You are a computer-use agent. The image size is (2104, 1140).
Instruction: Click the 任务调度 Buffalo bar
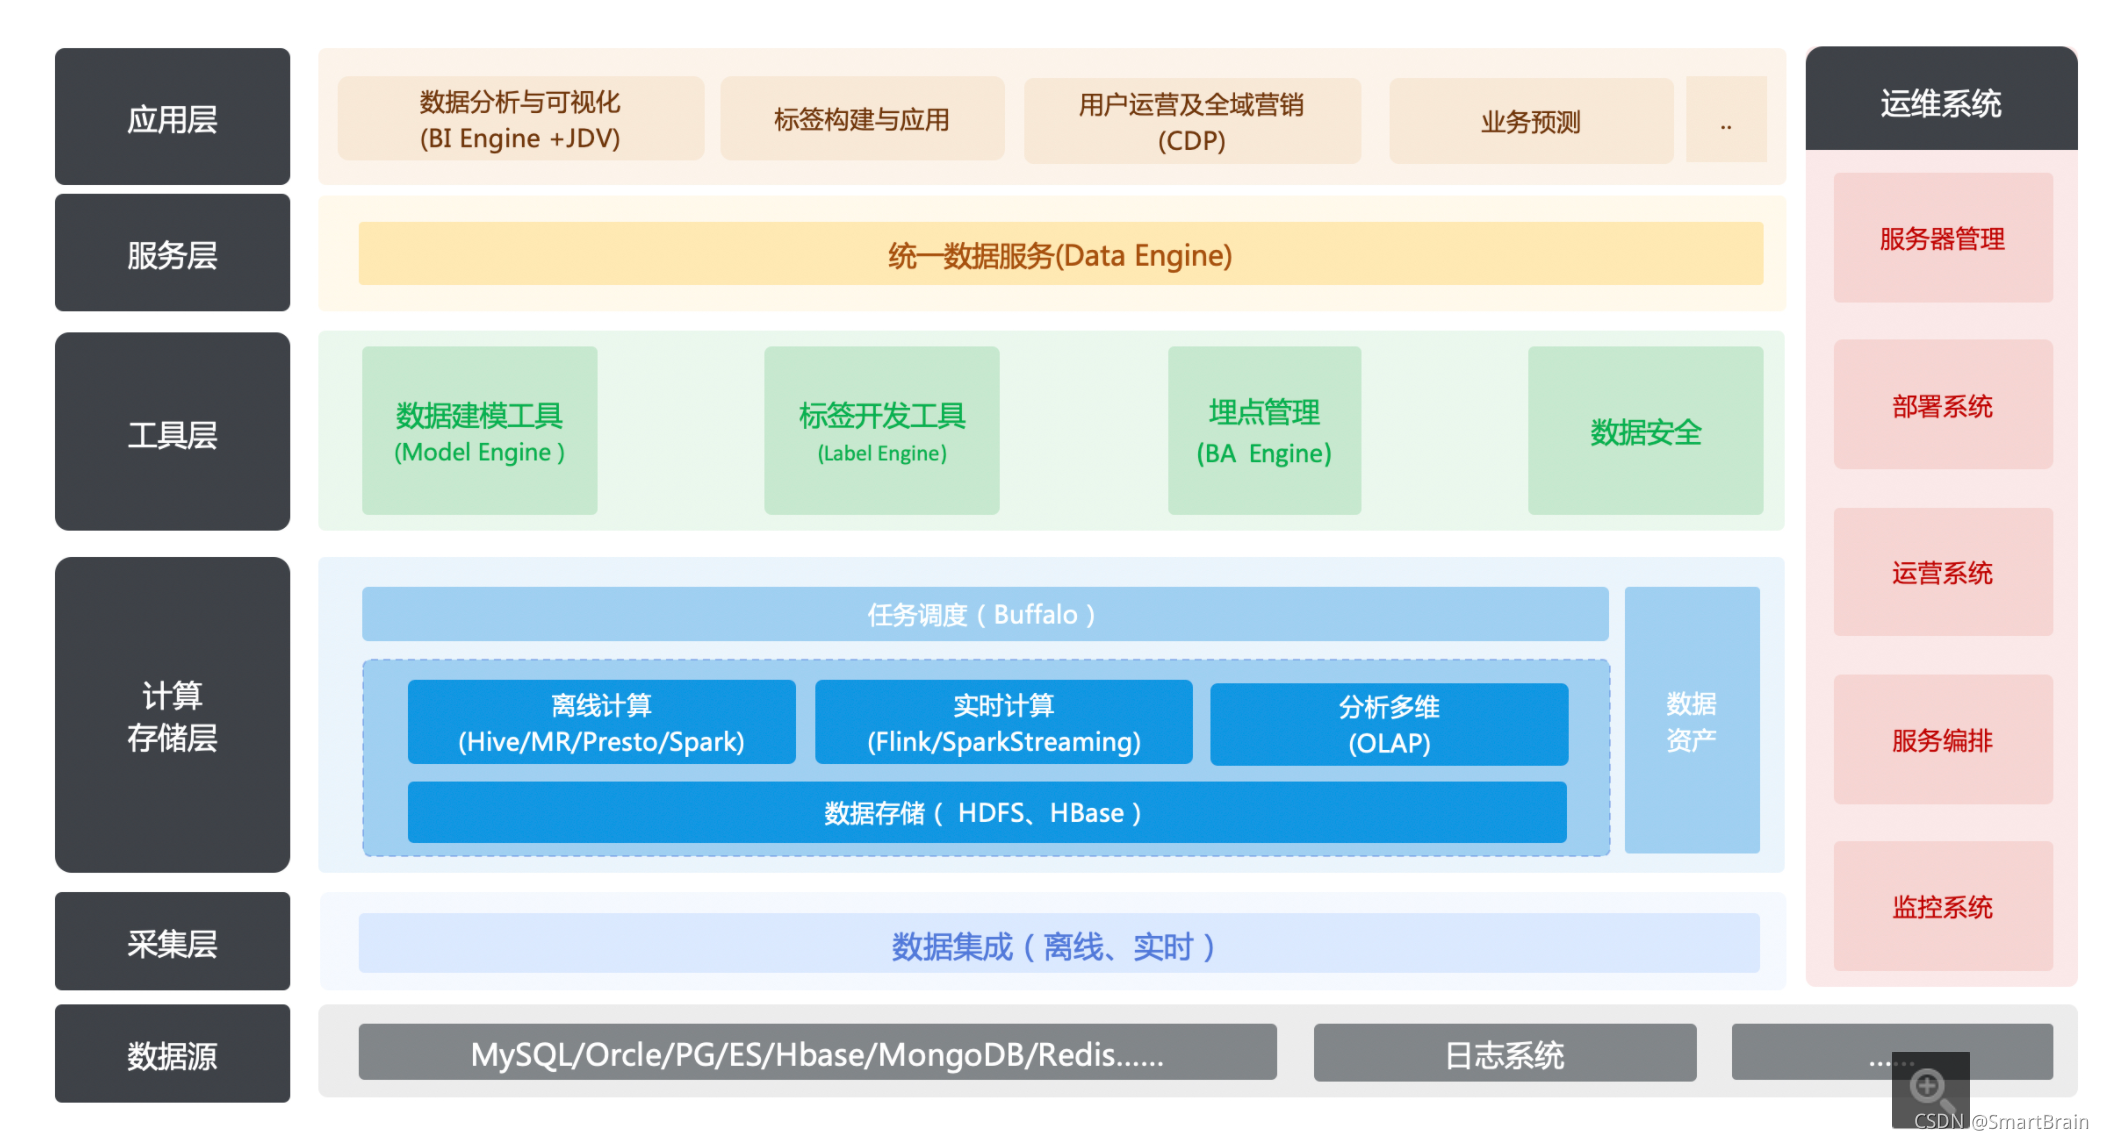(984, 614)
